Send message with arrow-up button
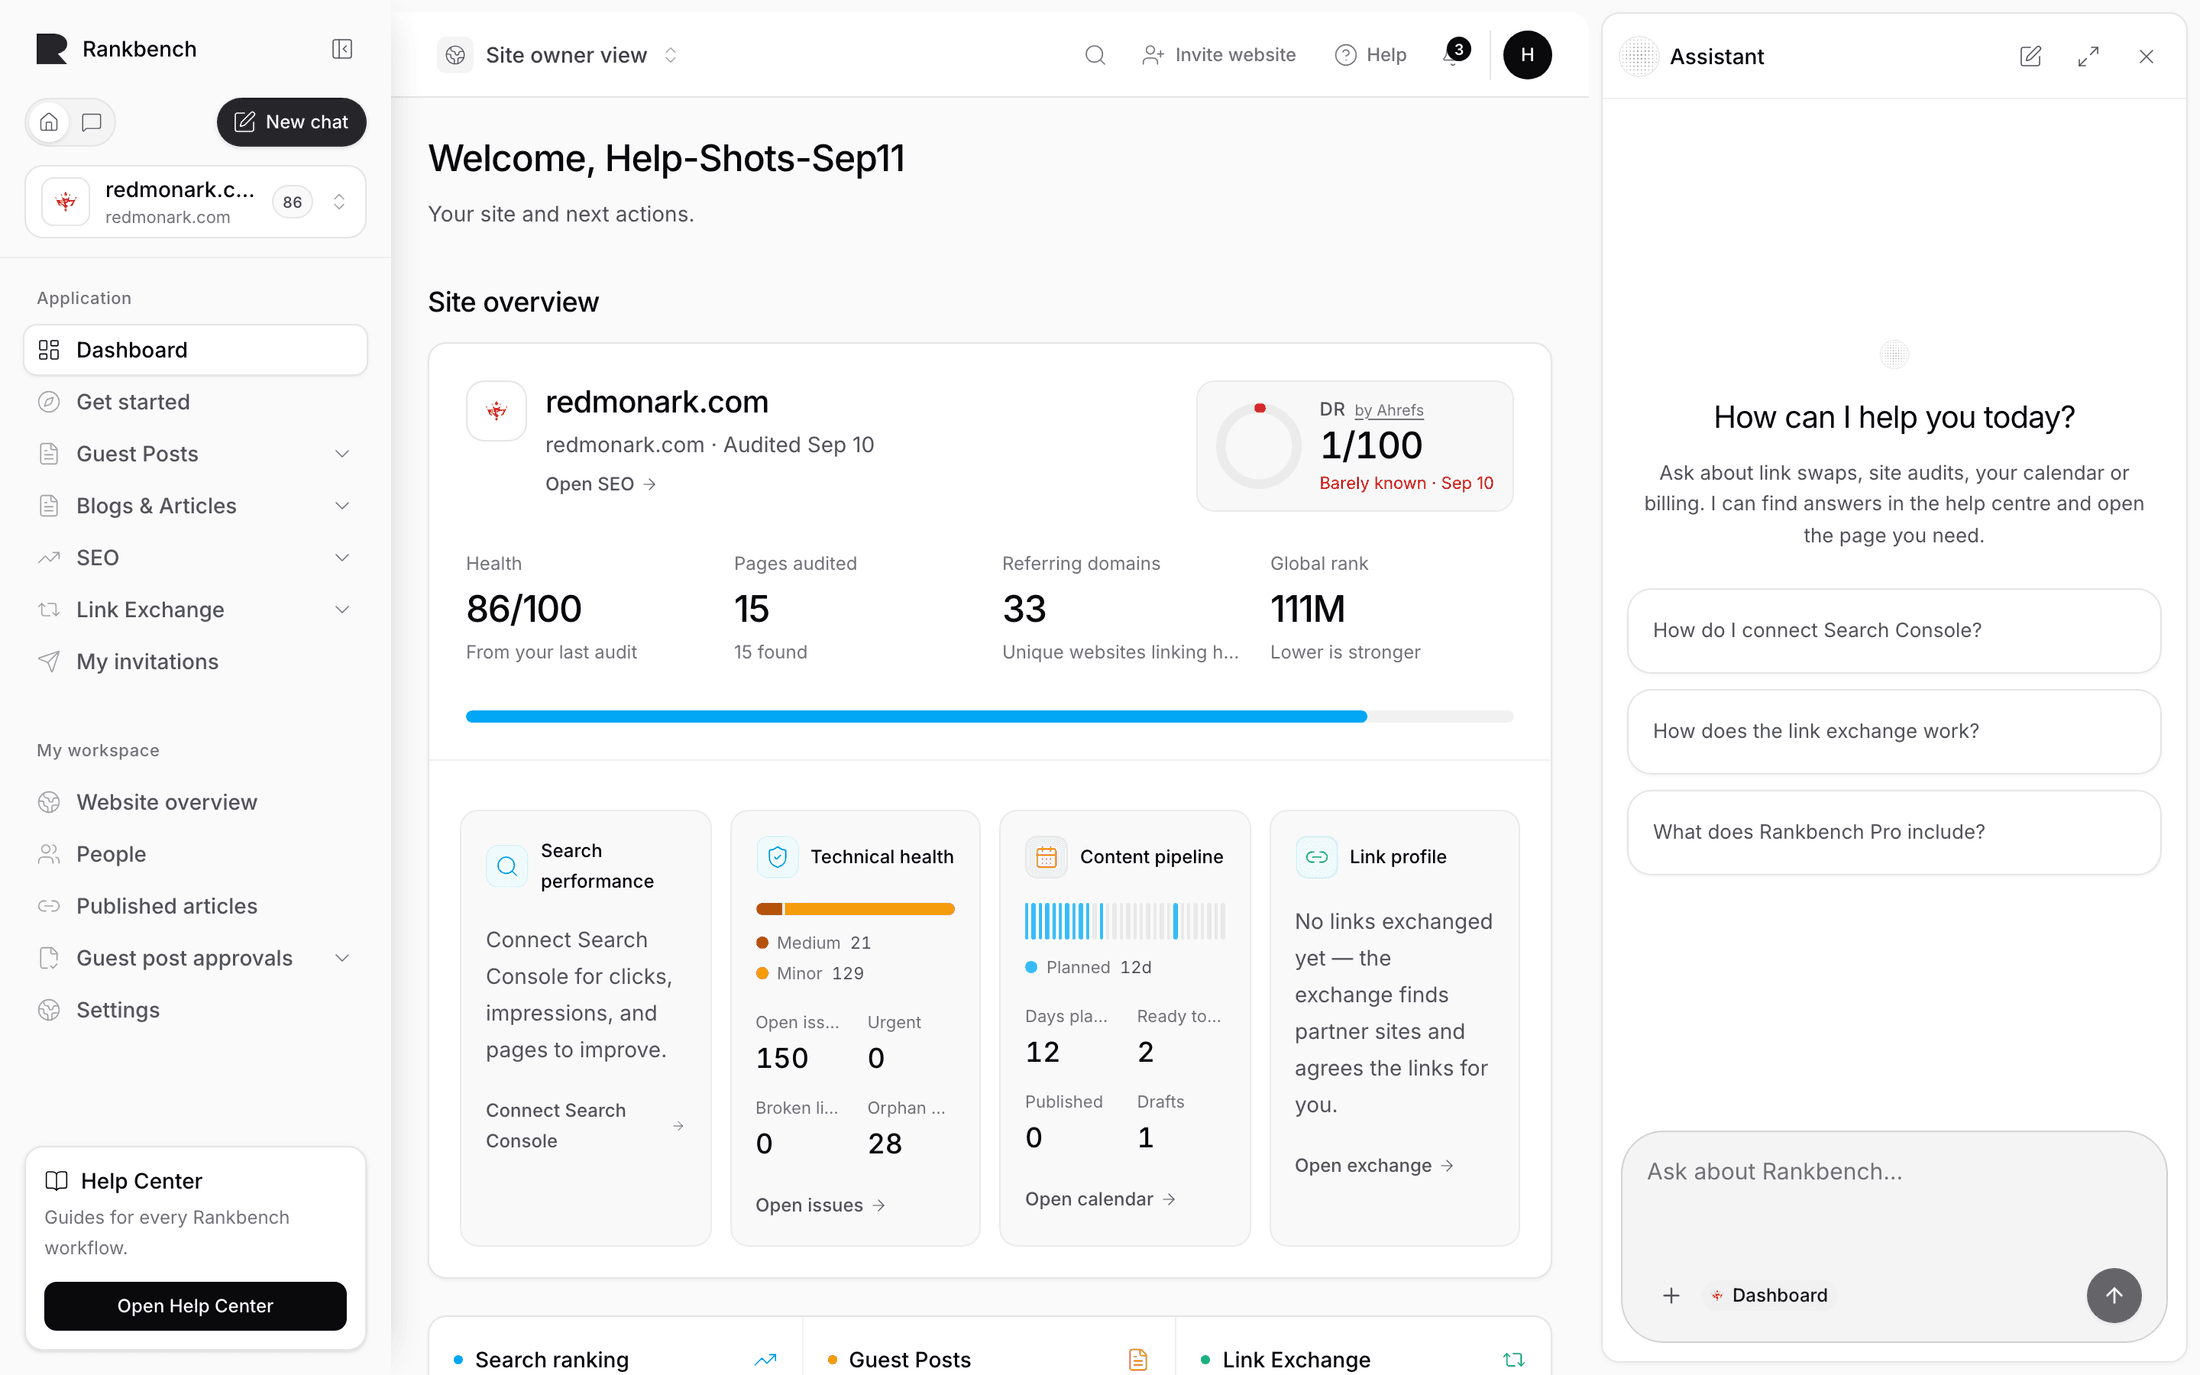Screen dimensions: 2200x1375 point(2114,1295)
